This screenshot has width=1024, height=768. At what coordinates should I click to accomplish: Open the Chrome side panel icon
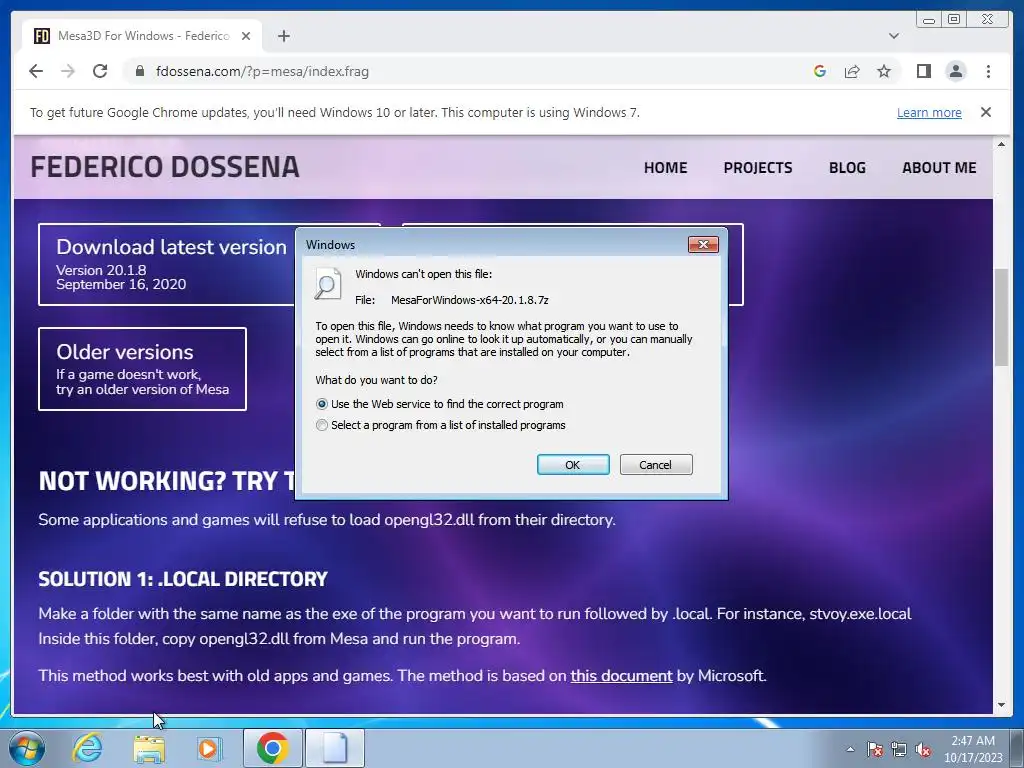(923, 71)
